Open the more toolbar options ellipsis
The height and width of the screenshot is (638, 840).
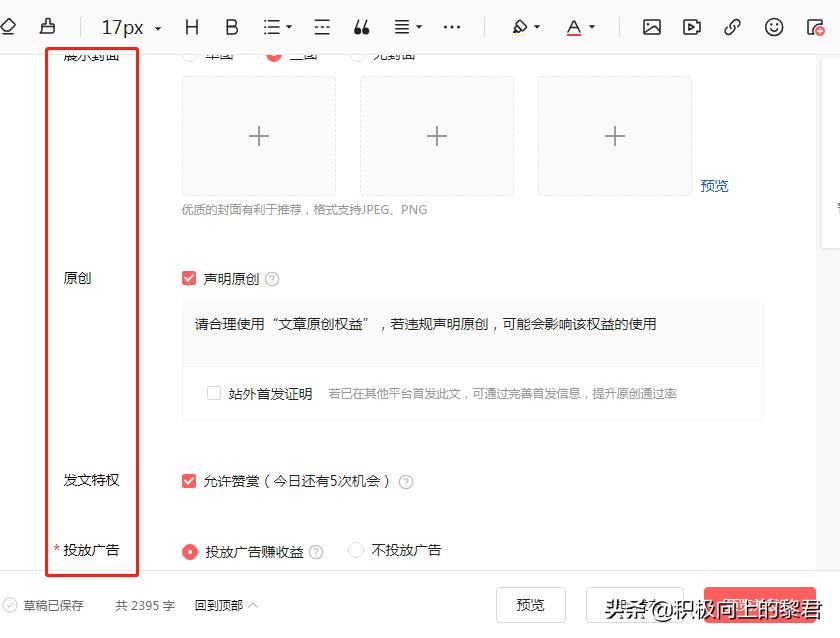click(451, 27)
